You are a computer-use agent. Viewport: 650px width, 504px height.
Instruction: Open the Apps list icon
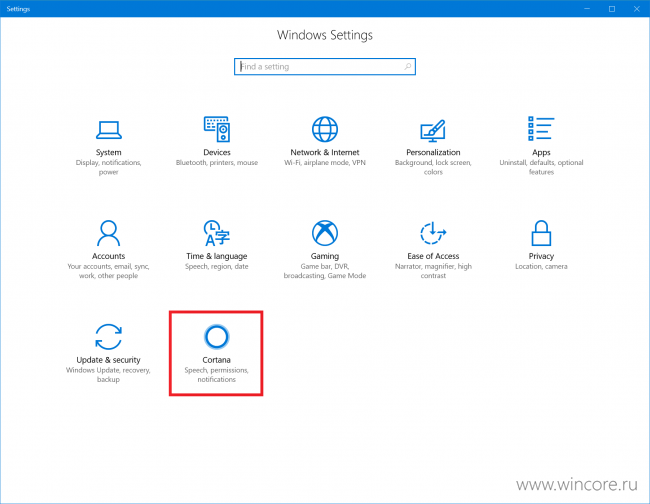(x=541, y=128)
